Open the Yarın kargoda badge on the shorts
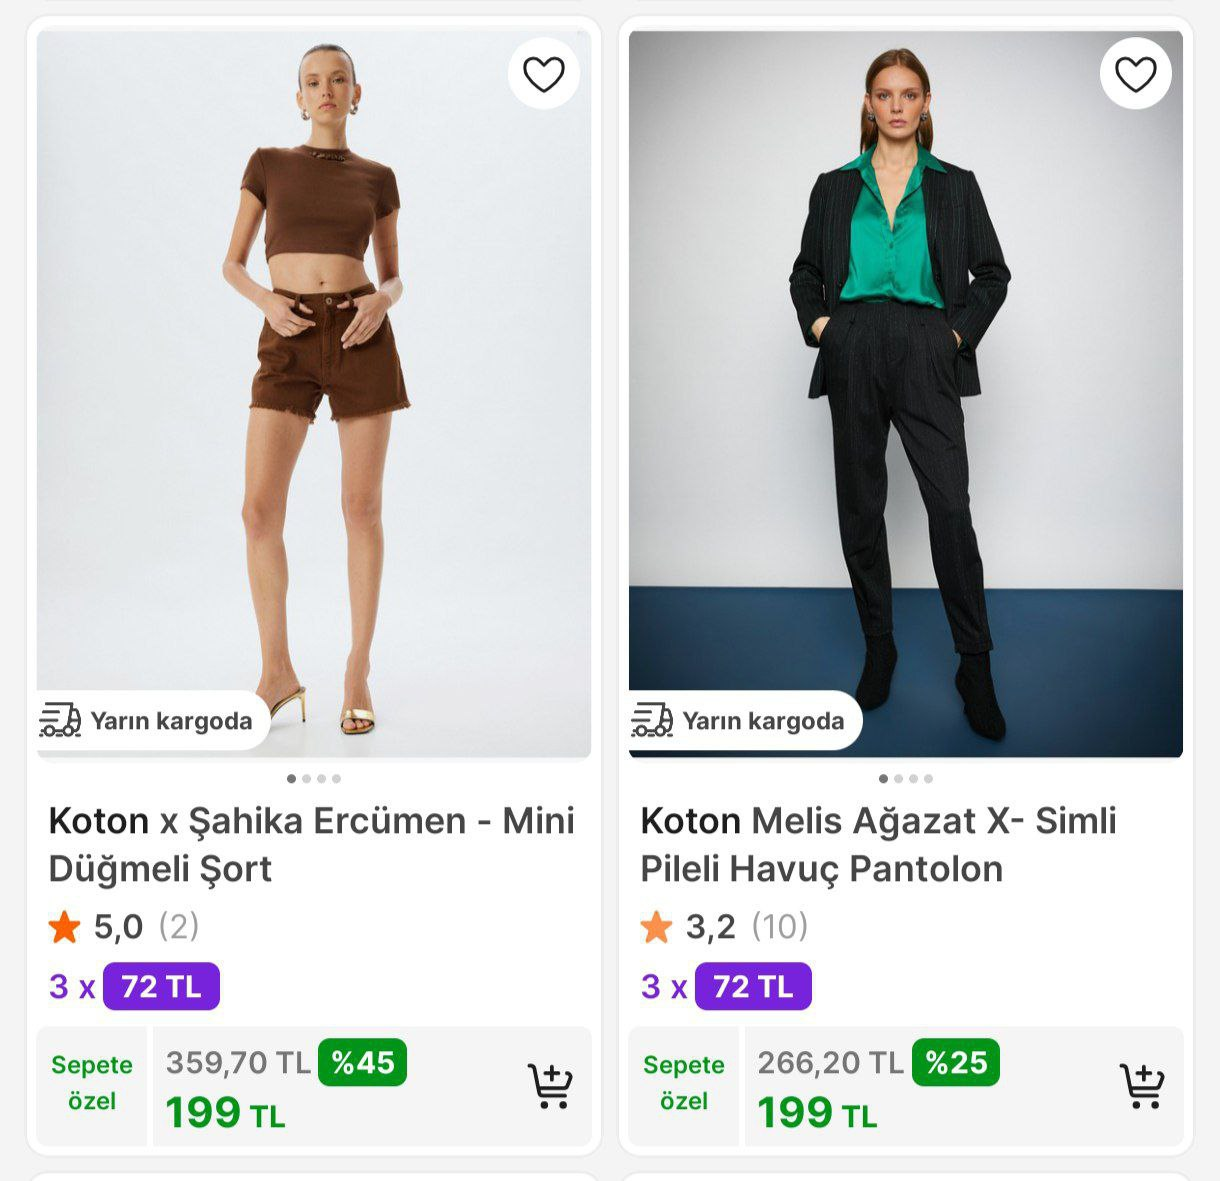This screenshot has height=1181, width=1220. coord(151,720)
